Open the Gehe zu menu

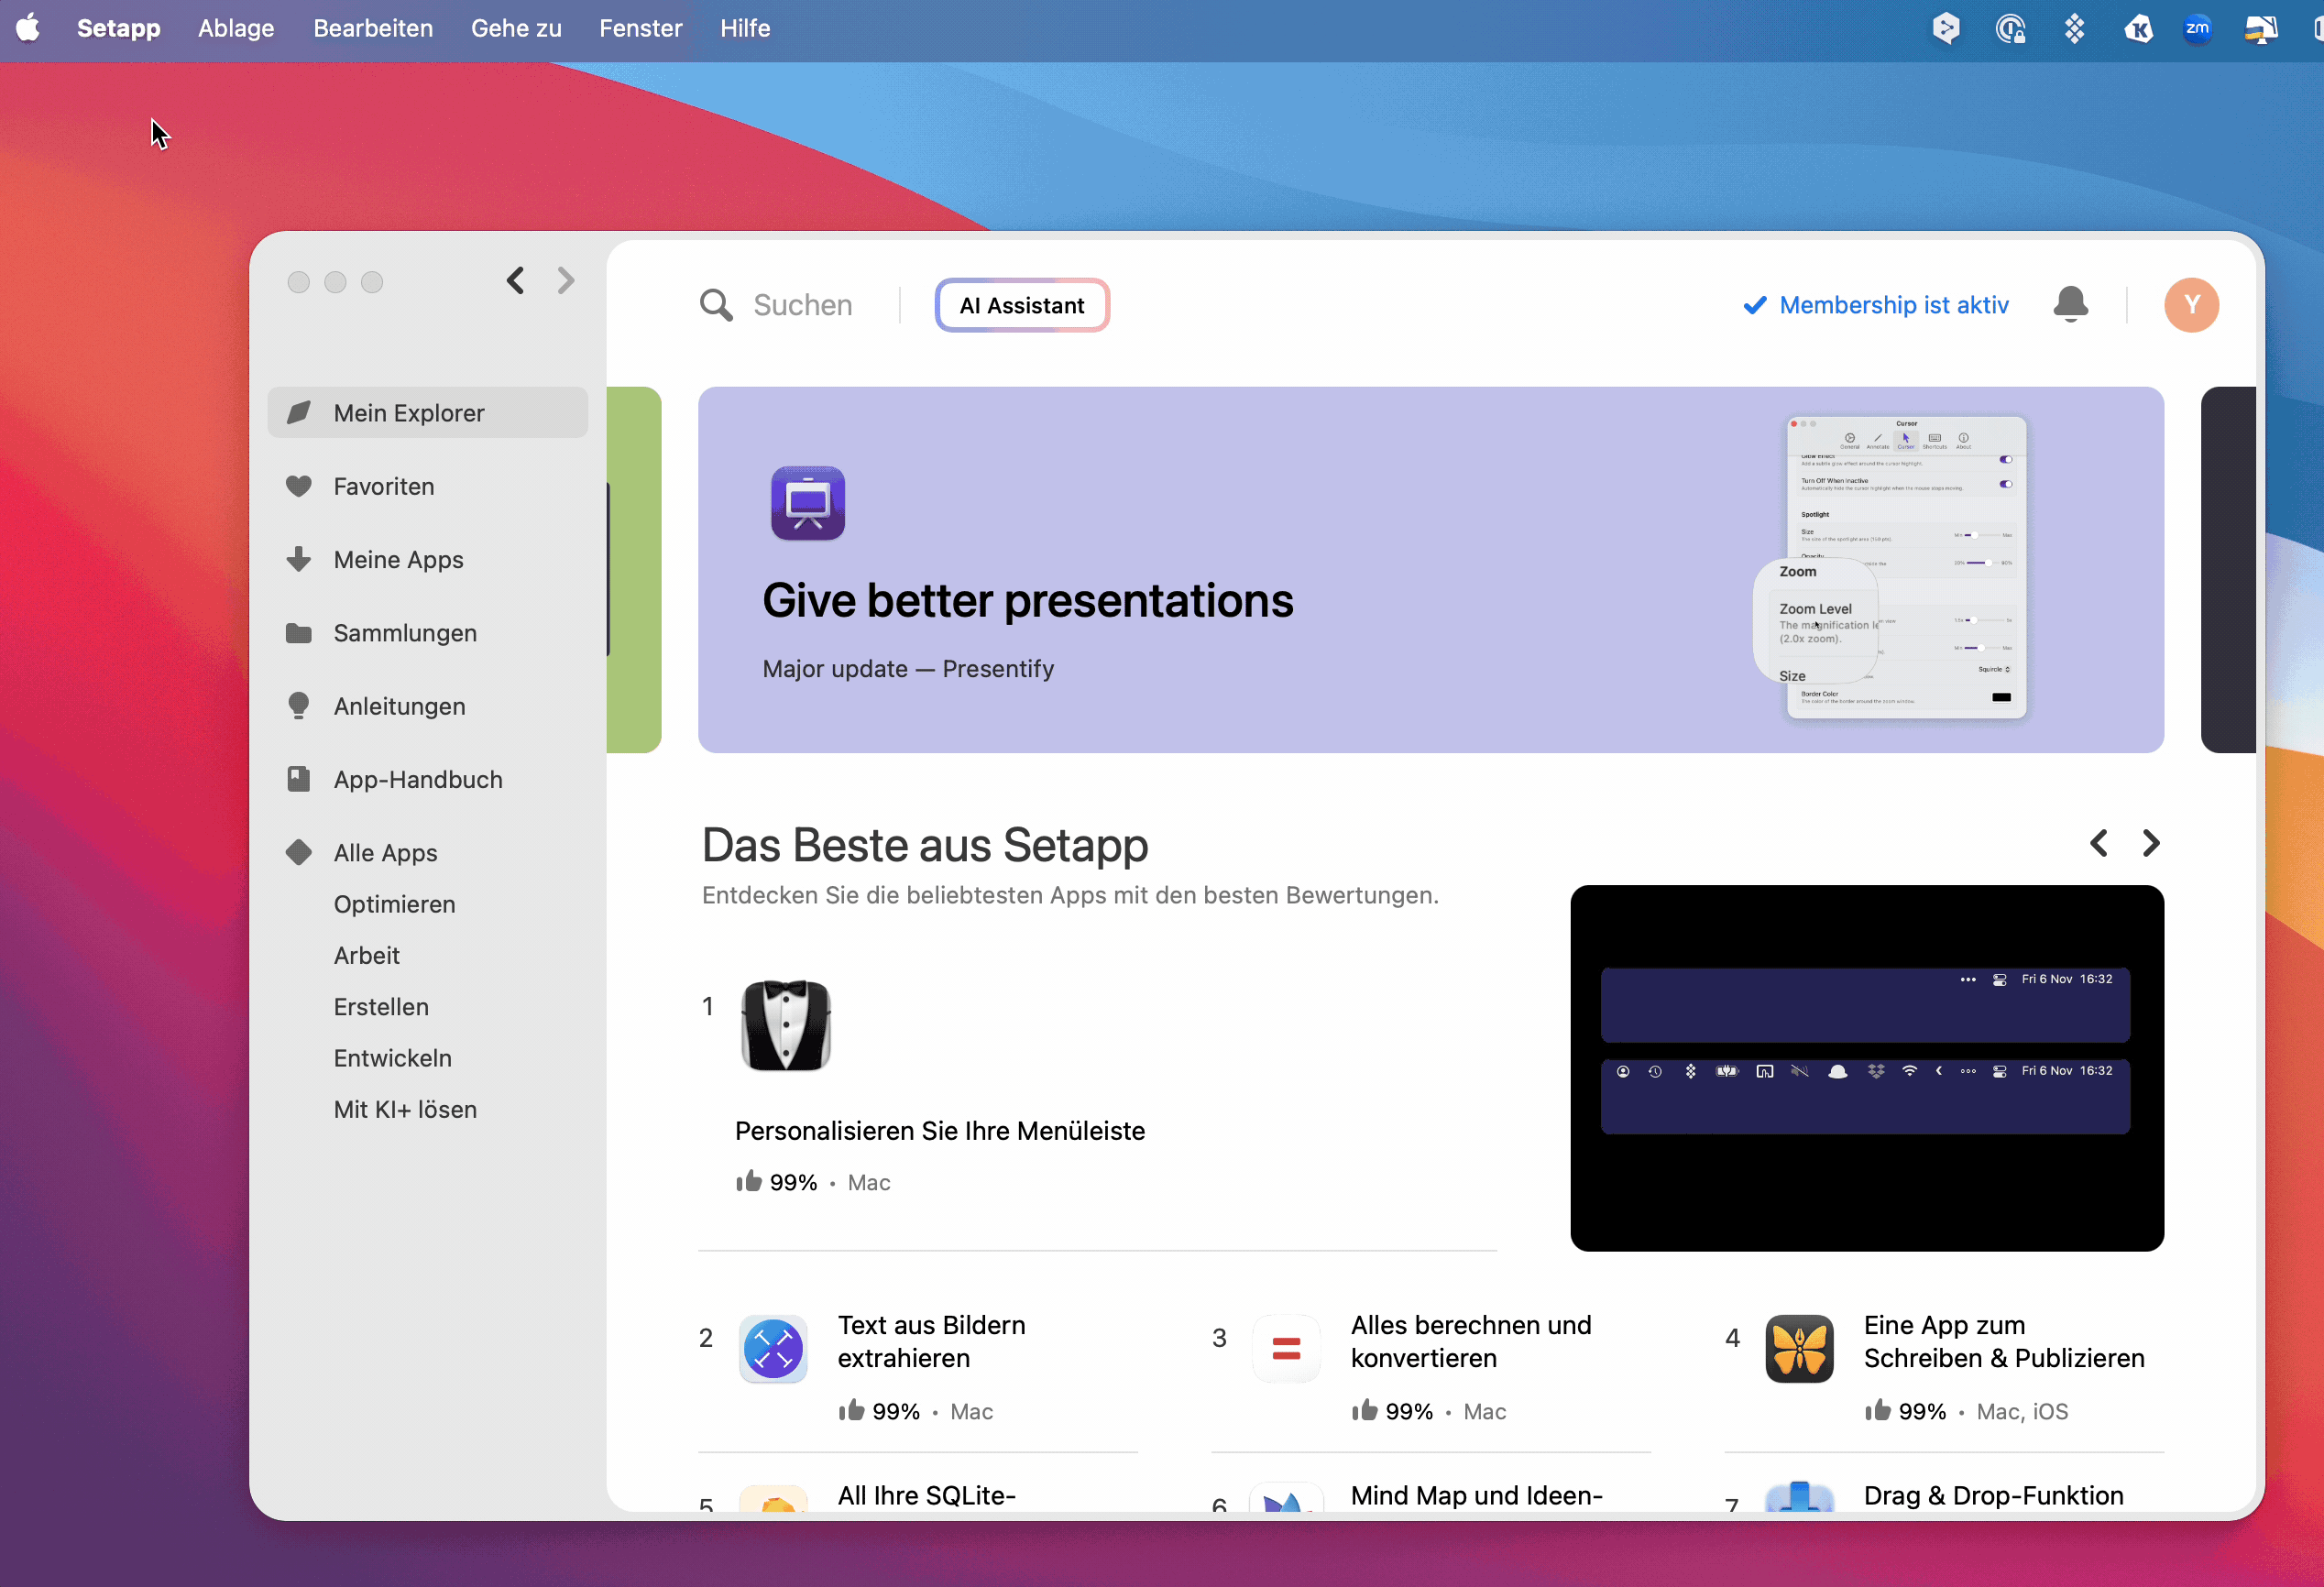pos(516,28)
